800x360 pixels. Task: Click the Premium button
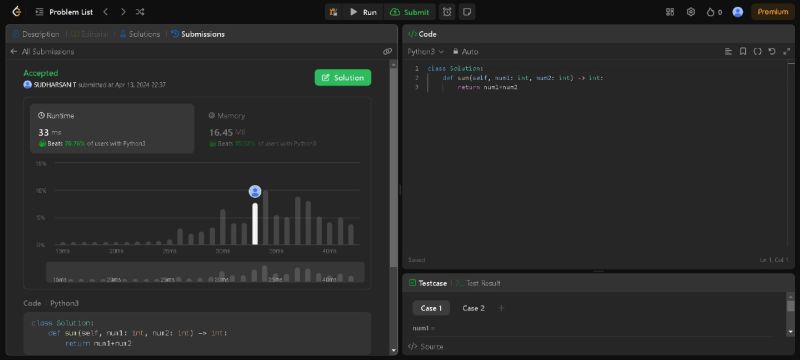tap(772, 12)
